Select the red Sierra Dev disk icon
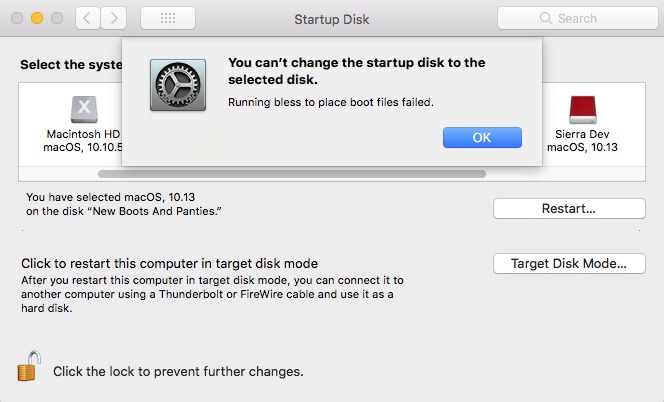The width and height of the screenshot is (664, 402). 582,109
